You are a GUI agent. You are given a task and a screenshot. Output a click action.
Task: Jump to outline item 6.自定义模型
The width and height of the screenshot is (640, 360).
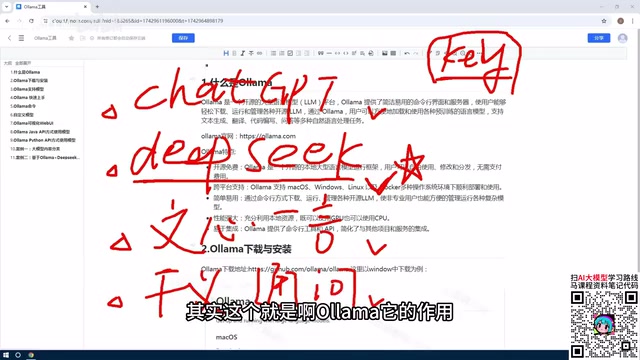pyautogui.click(x=22, y=115)
